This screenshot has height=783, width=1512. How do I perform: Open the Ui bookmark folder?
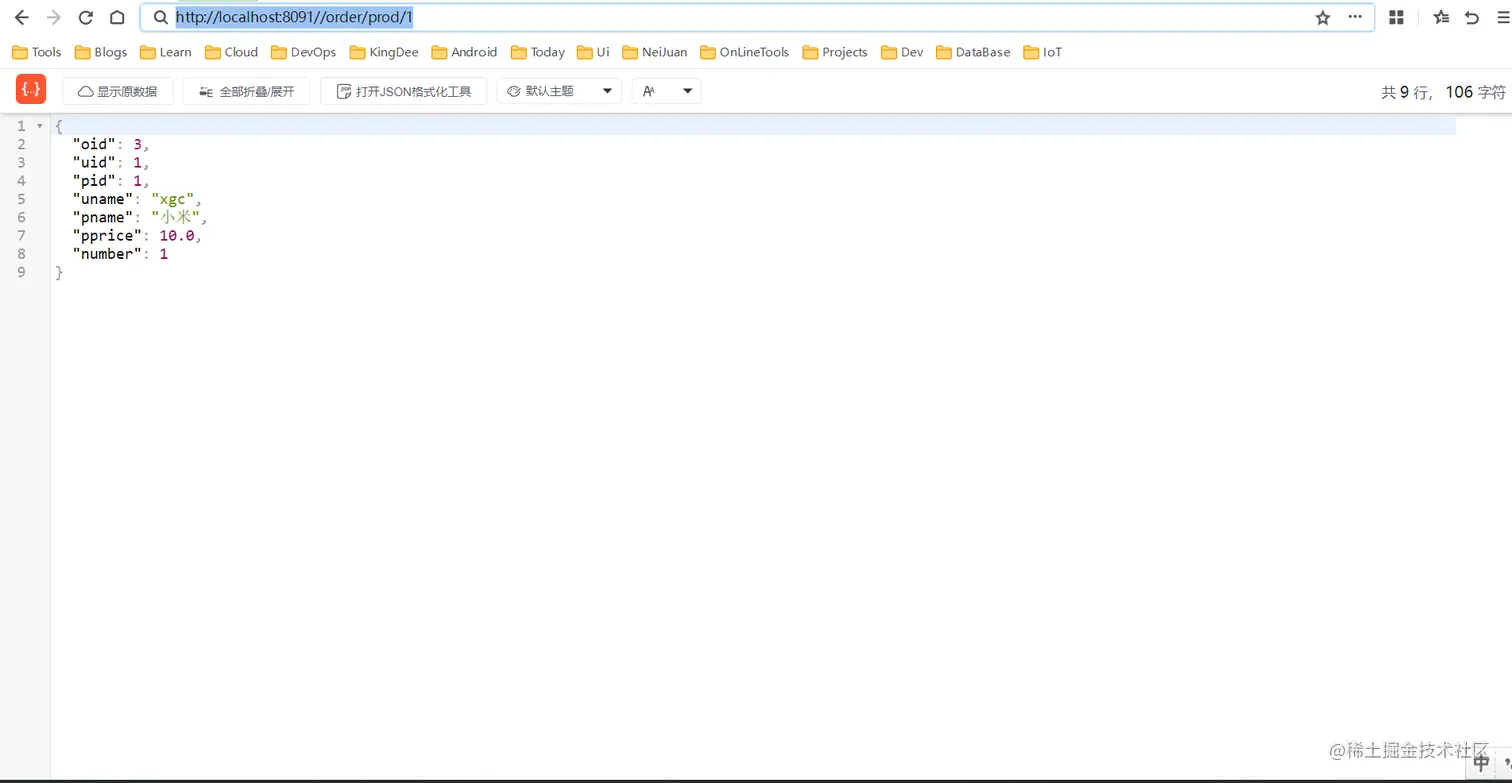(593, 52)
